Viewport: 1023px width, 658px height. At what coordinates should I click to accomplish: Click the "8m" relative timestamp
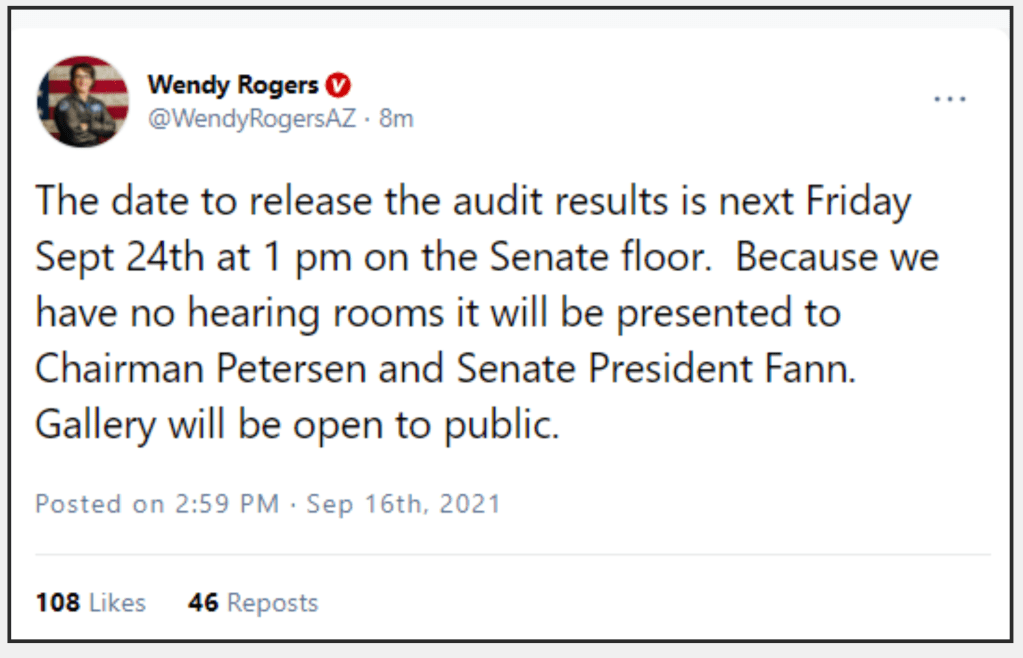pos(396,119)
